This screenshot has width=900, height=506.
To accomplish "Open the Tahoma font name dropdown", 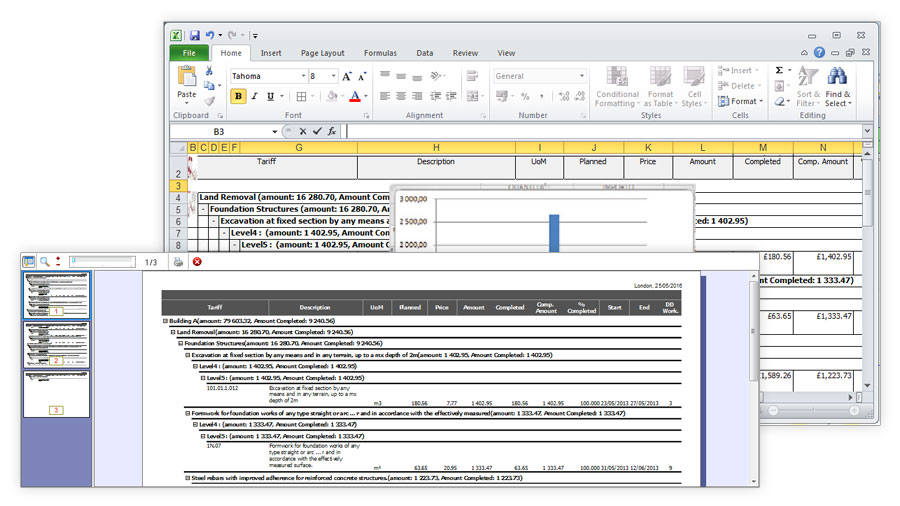I will (304, 76).
